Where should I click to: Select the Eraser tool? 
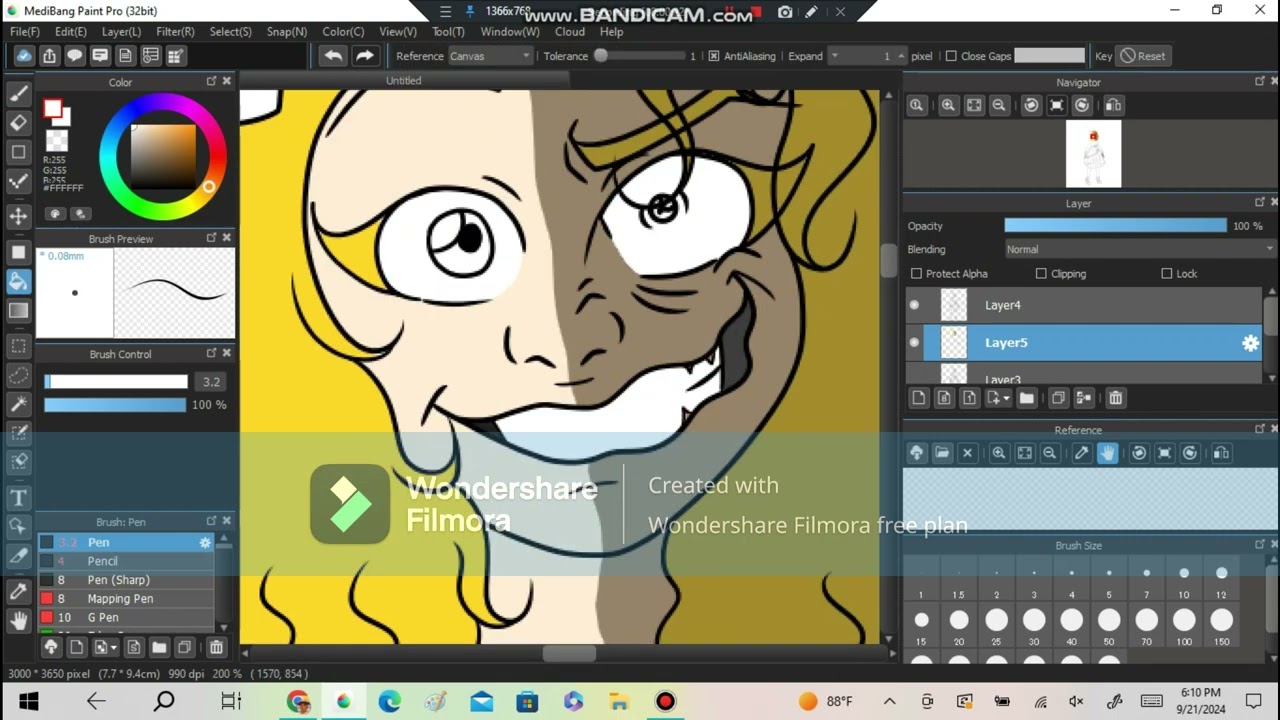click(x=18, y=123)
